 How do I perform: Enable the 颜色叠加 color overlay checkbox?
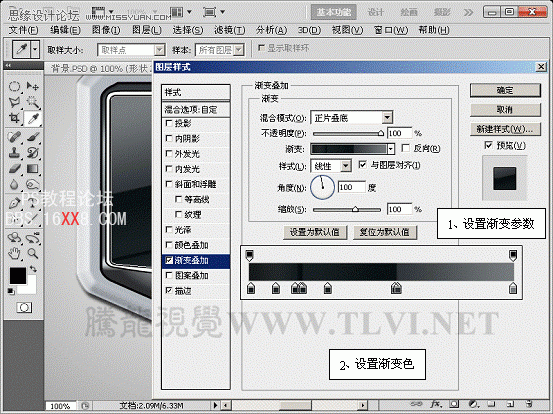coord(169,245)
